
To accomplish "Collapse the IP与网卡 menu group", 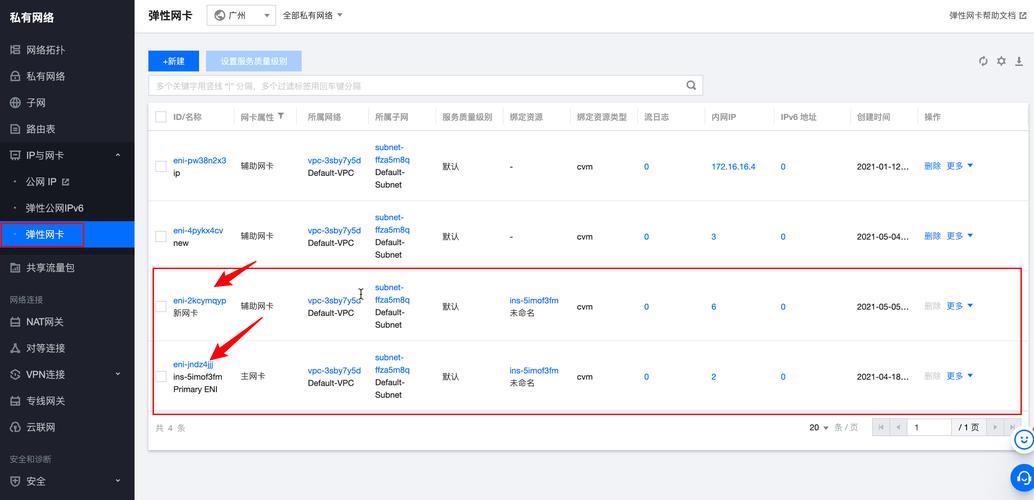I will click(x=67, y=156).
